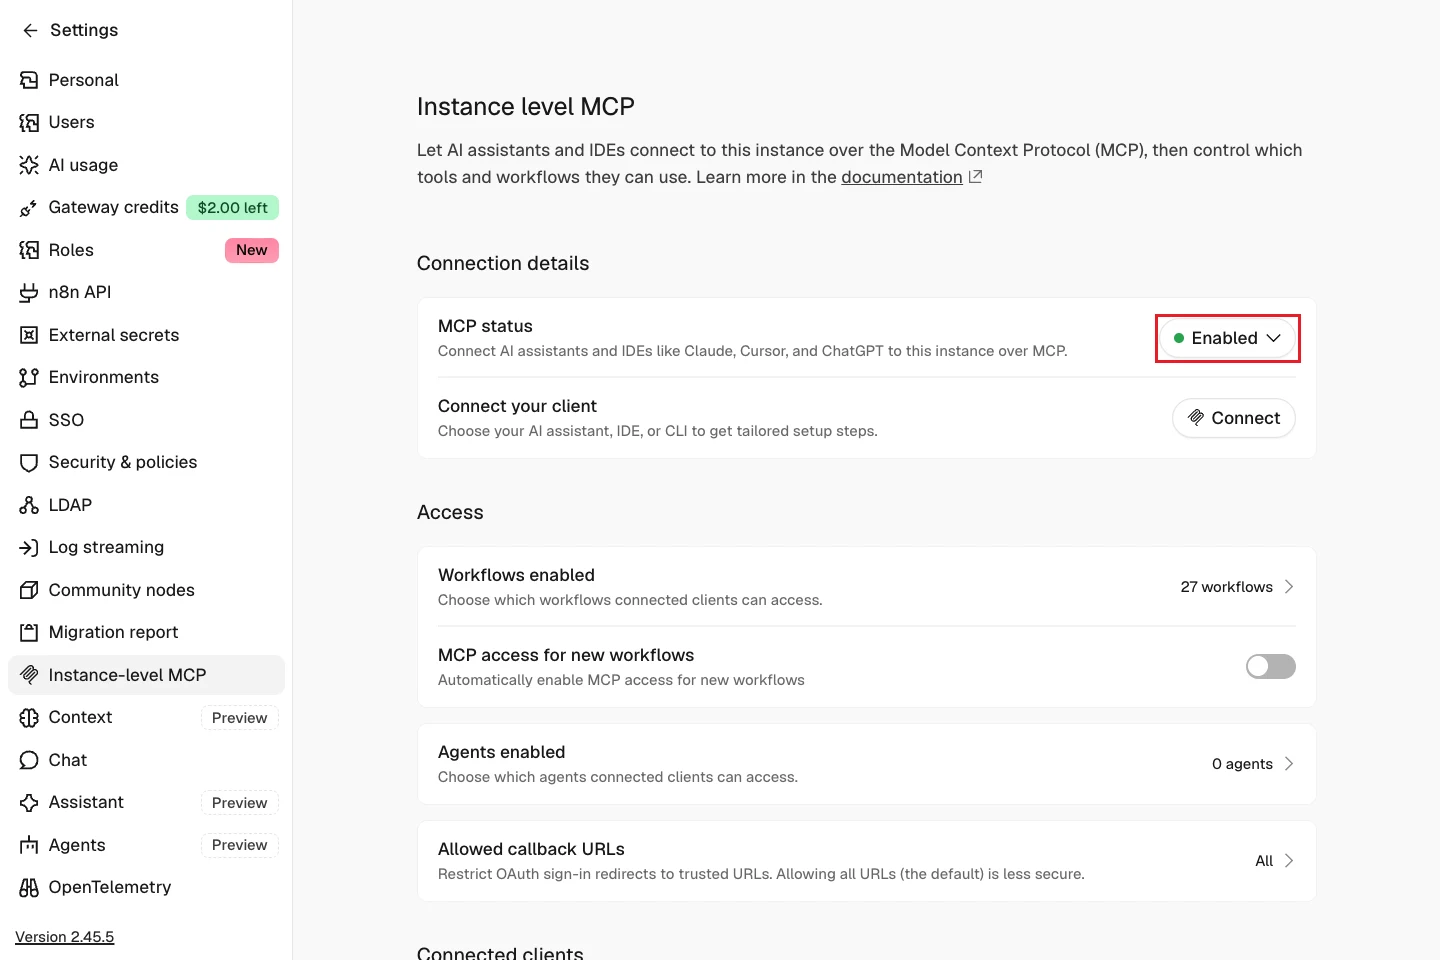Viewport: 1440px width, 960px height.
Task: Click the Instance level MCP heading
Action: pyautogui.click(x=526, y=107)
